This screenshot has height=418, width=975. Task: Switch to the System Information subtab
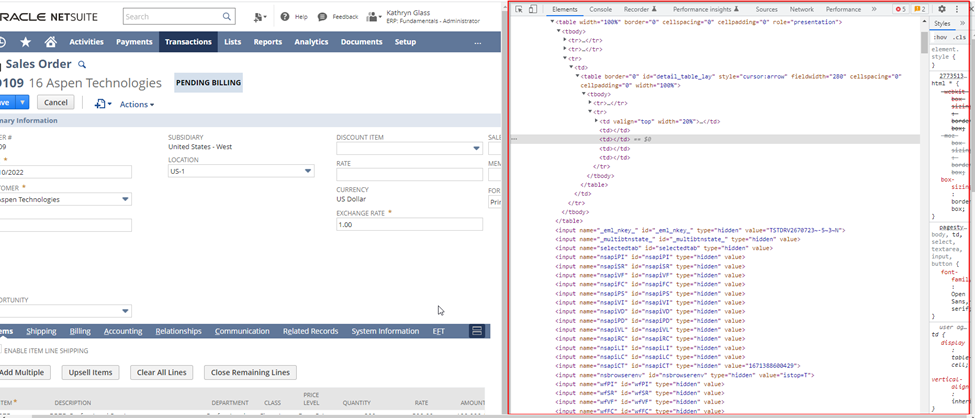point(386,331)
